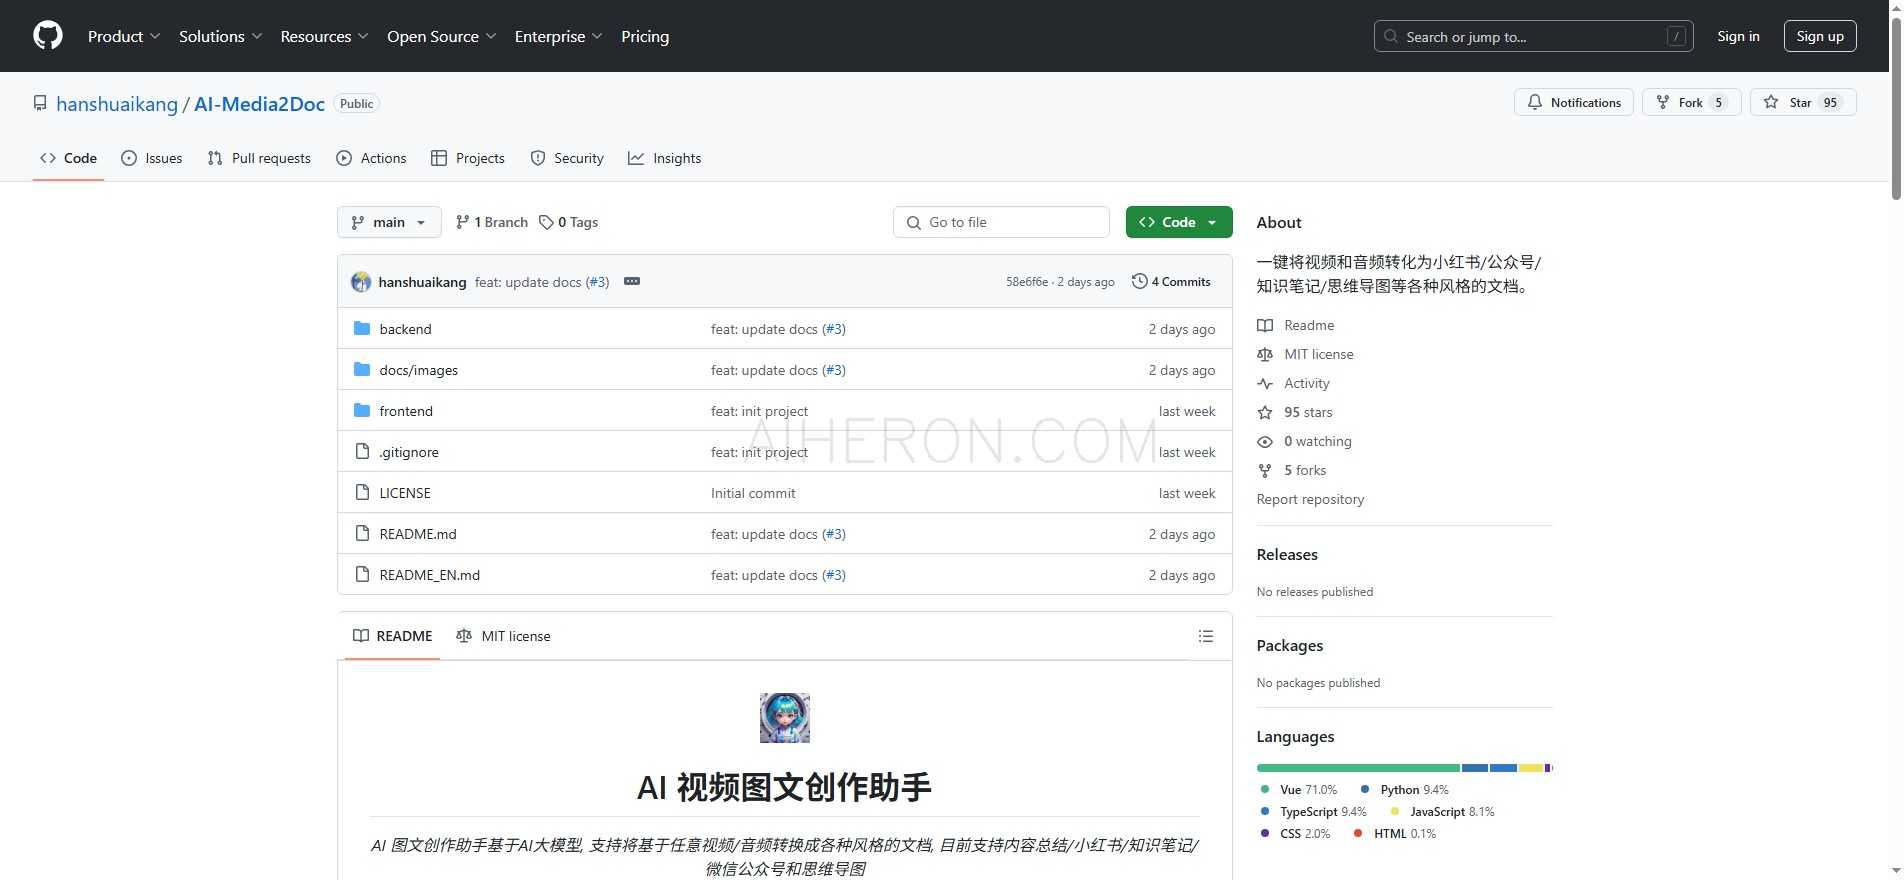Click the tag icon beside 0 Tags
This screenshot has height=880, width=1904.
coord(546,222)
